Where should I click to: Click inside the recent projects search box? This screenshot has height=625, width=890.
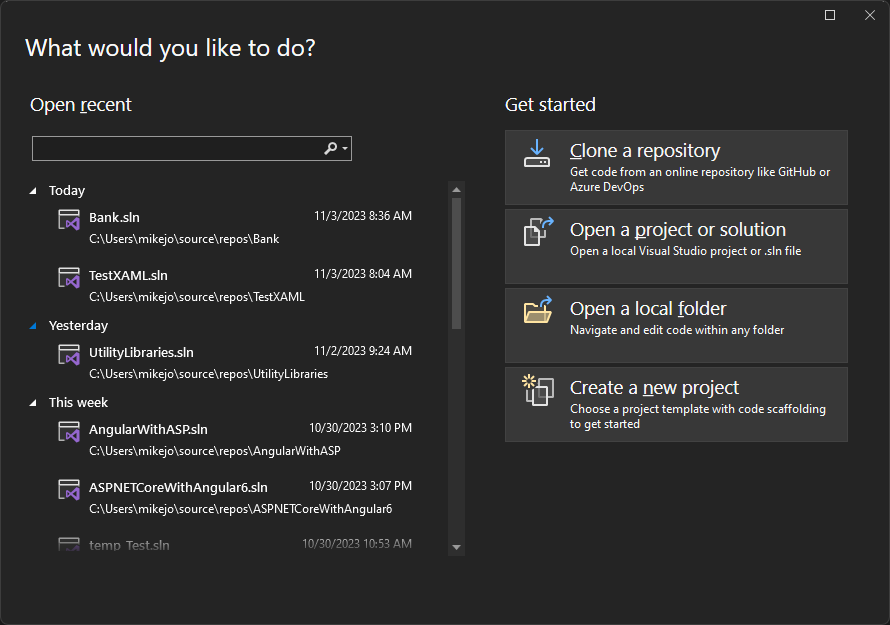click(x=170, y=147)
